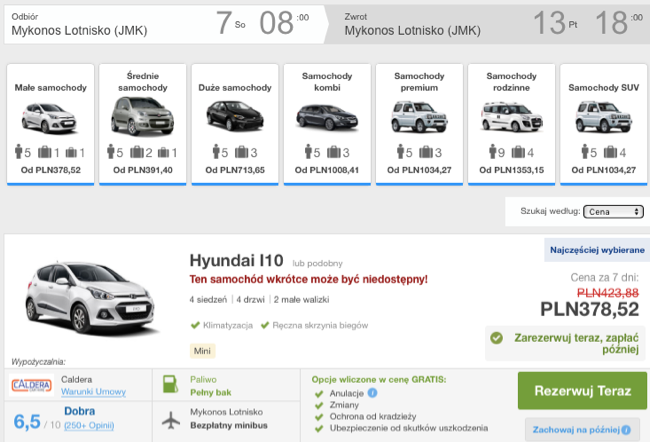Click the red warning about car availability
The image size is (650, 442).
tap(308, 279)
